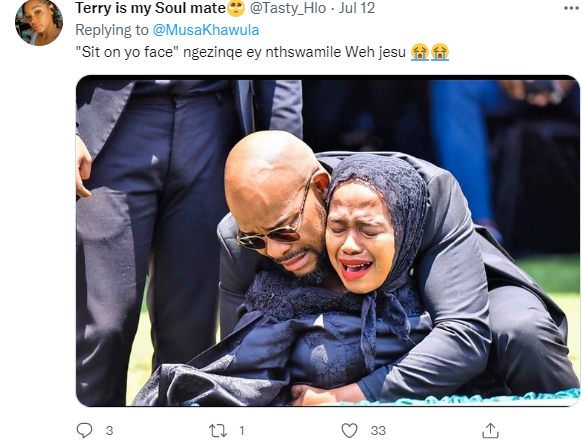Retweet this tweet using the arrows icon
This screenshot has width=583, height=443.
coord(218,431)
